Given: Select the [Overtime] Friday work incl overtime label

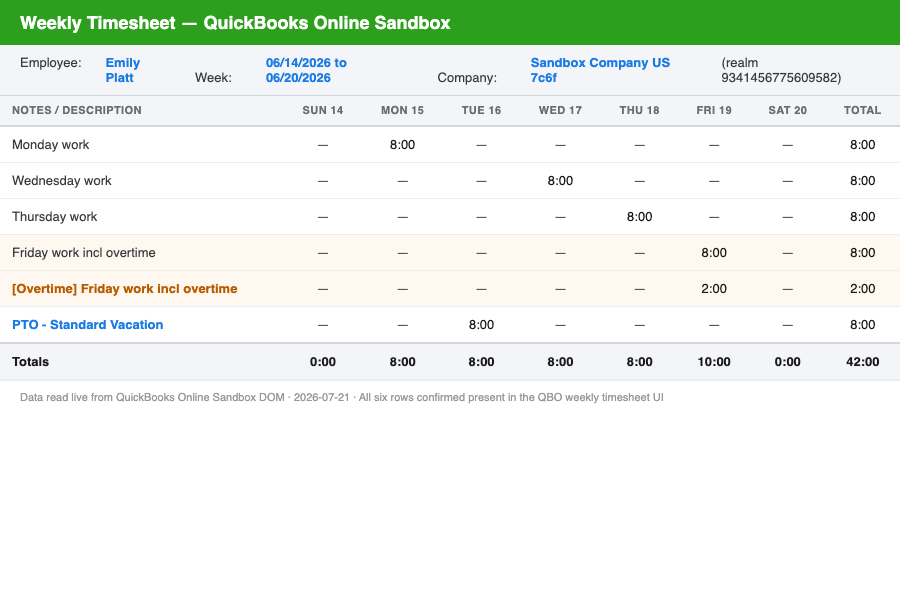Looking at the screenshot, I should (125, 288).
